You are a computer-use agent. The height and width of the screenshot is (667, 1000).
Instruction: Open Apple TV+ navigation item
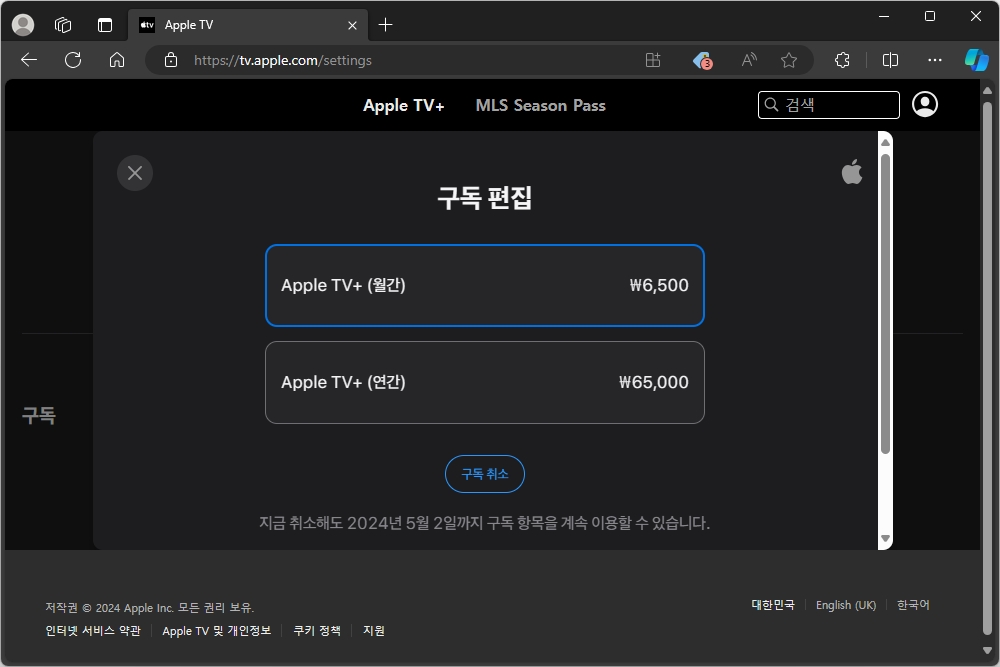(x=404, y=105)
